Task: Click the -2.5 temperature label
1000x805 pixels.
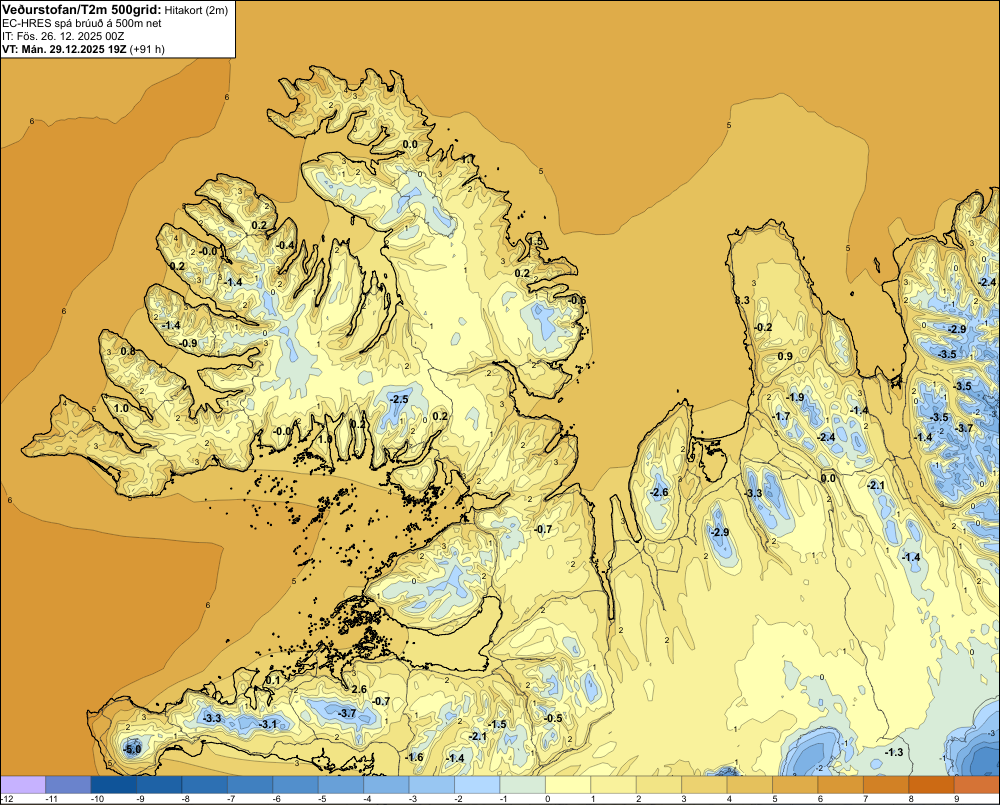Action: [x=399, y=399]
